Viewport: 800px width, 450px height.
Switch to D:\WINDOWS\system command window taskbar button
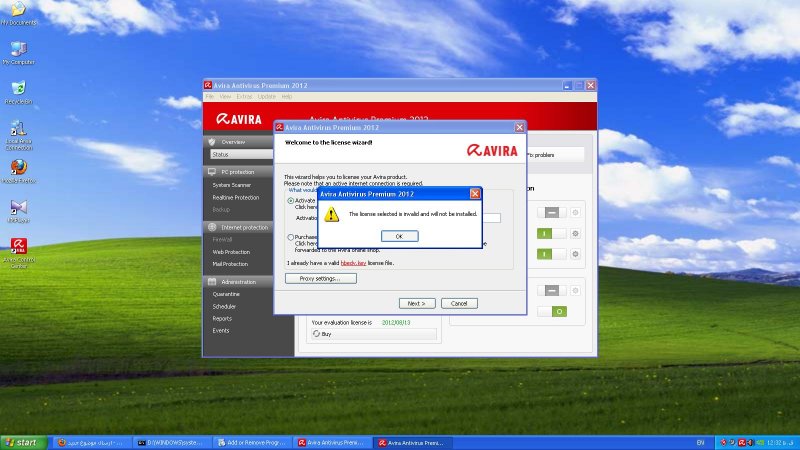click(171, 443)
